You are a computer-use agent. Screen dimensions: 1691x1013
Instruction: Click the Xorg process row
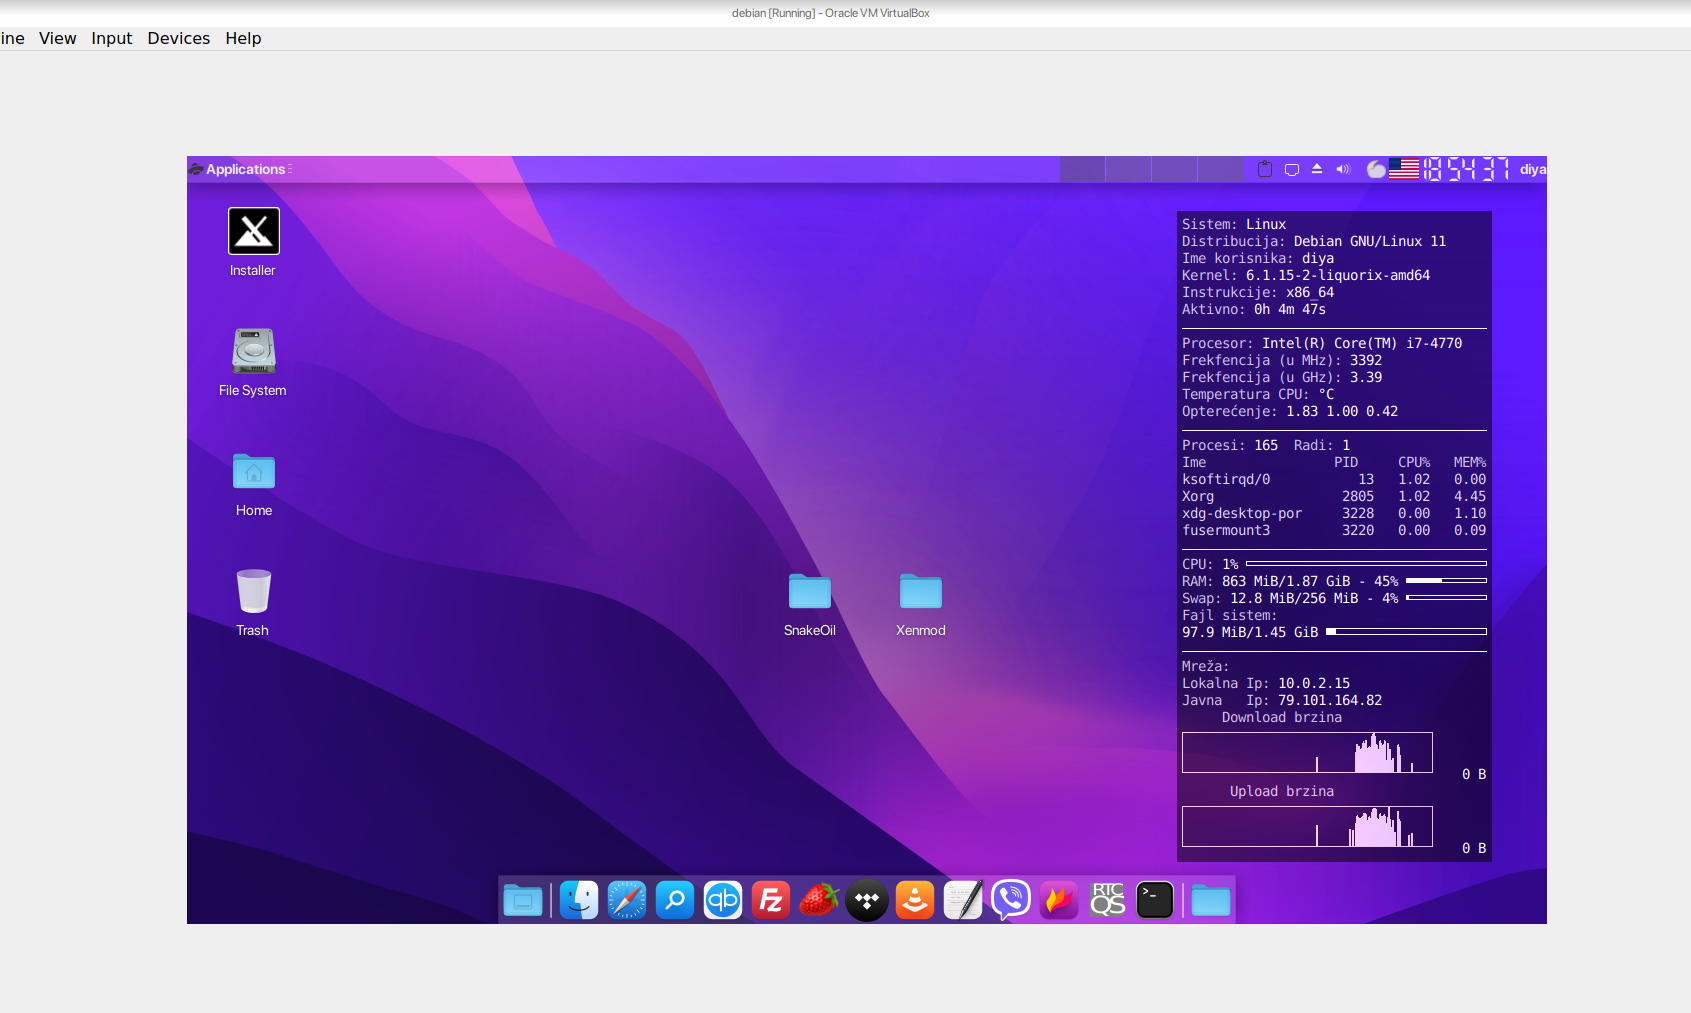[1334, 496]
